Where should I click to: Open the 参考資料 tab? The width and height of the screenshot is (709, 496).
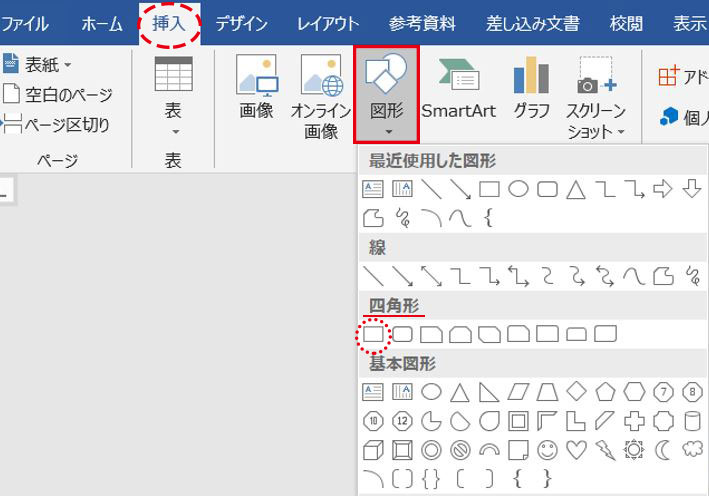click(422, 24)
